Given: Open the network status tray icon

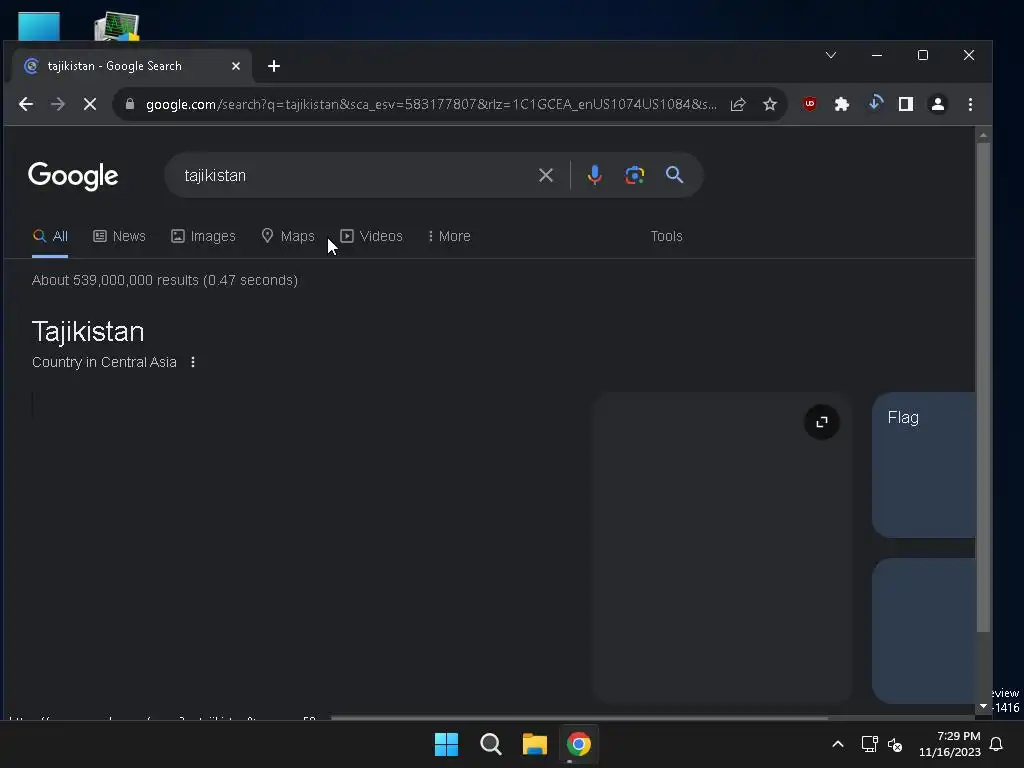Looking at the screenshot, I should pyautogui.click(x=869, y=744).
